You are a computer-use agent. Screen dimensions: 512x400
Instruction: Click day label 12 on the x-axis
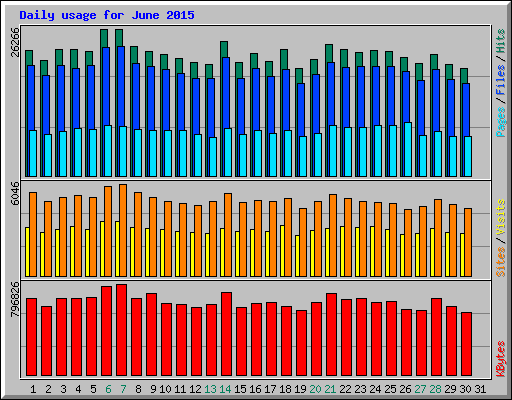(195, 389)
